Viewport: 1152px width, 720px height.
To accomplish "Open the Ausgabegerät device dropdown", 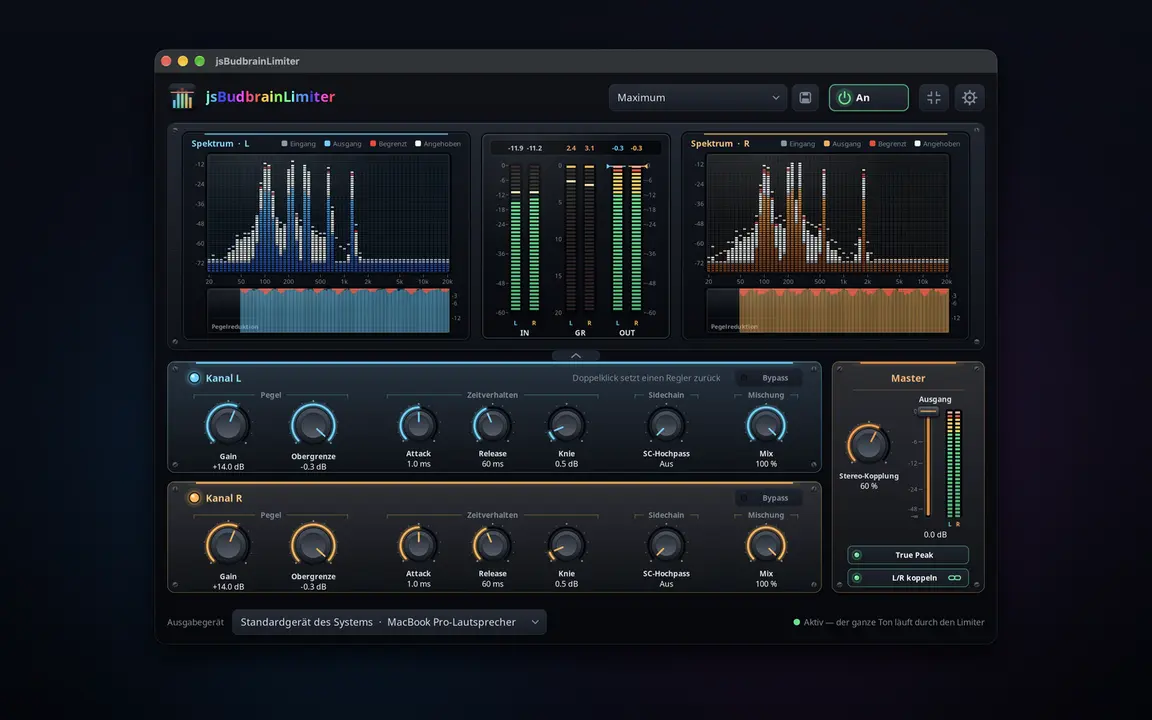I will pos(389,622).
